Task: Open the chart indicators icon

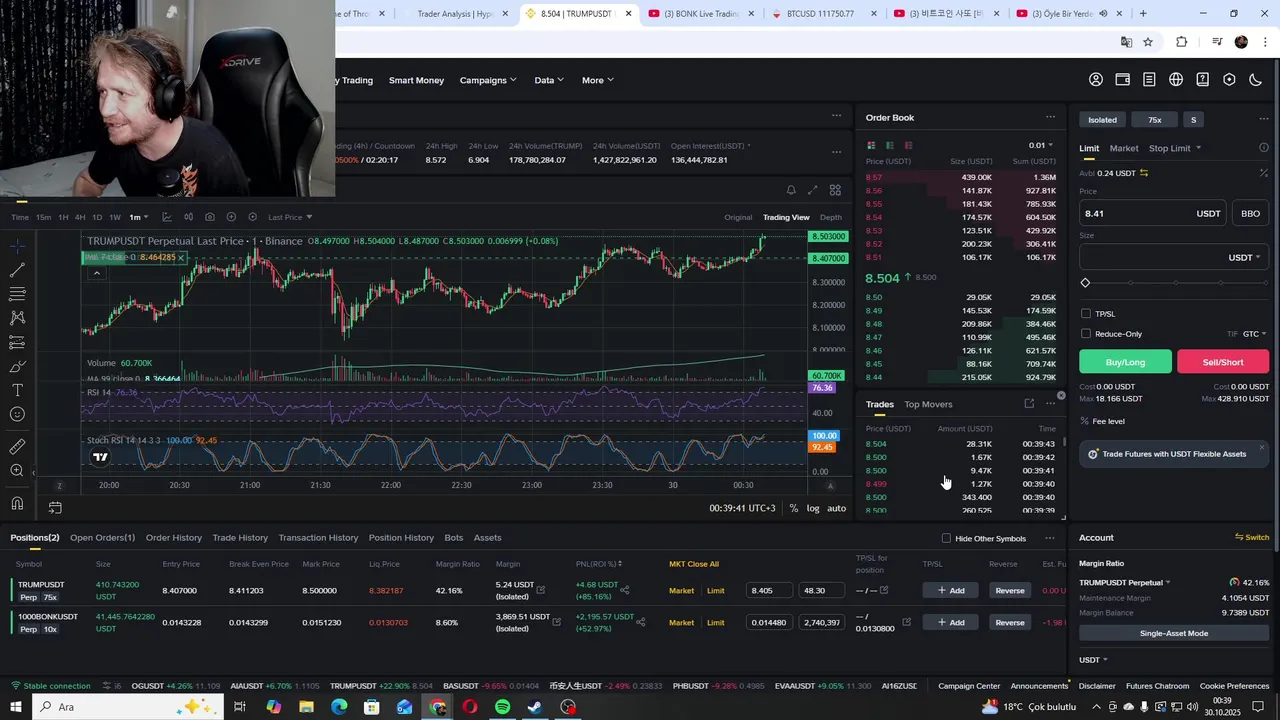Action: pyautogui.click(x=166, y=217)
